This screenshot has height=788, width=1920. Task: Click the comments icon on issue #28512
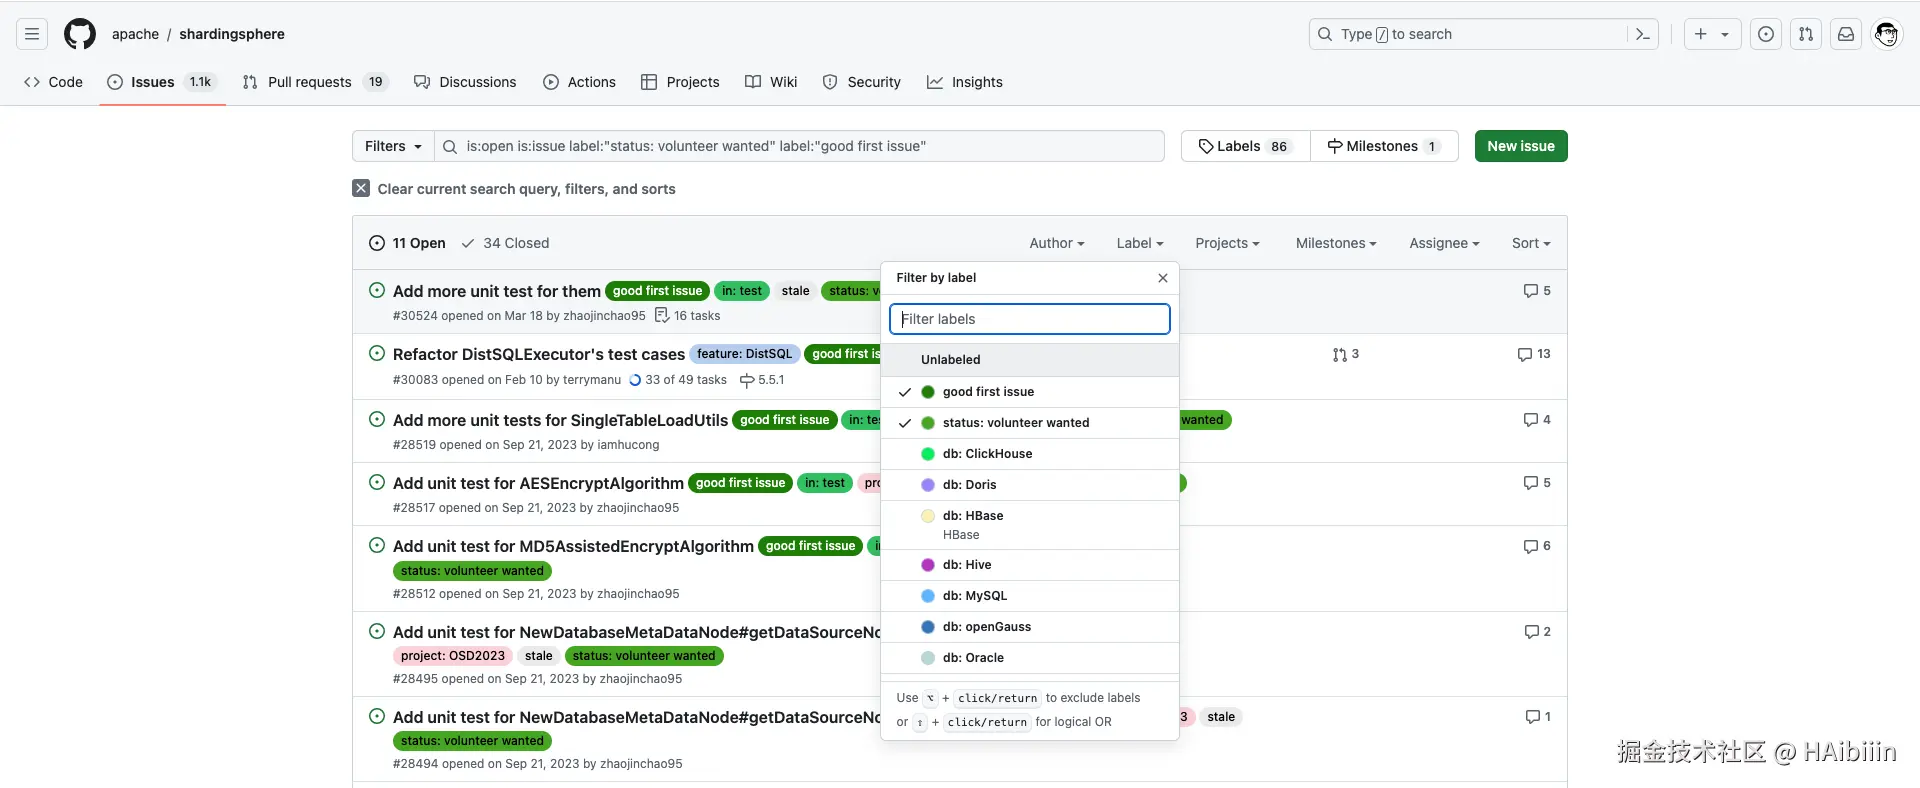[x=1531, y=546]
